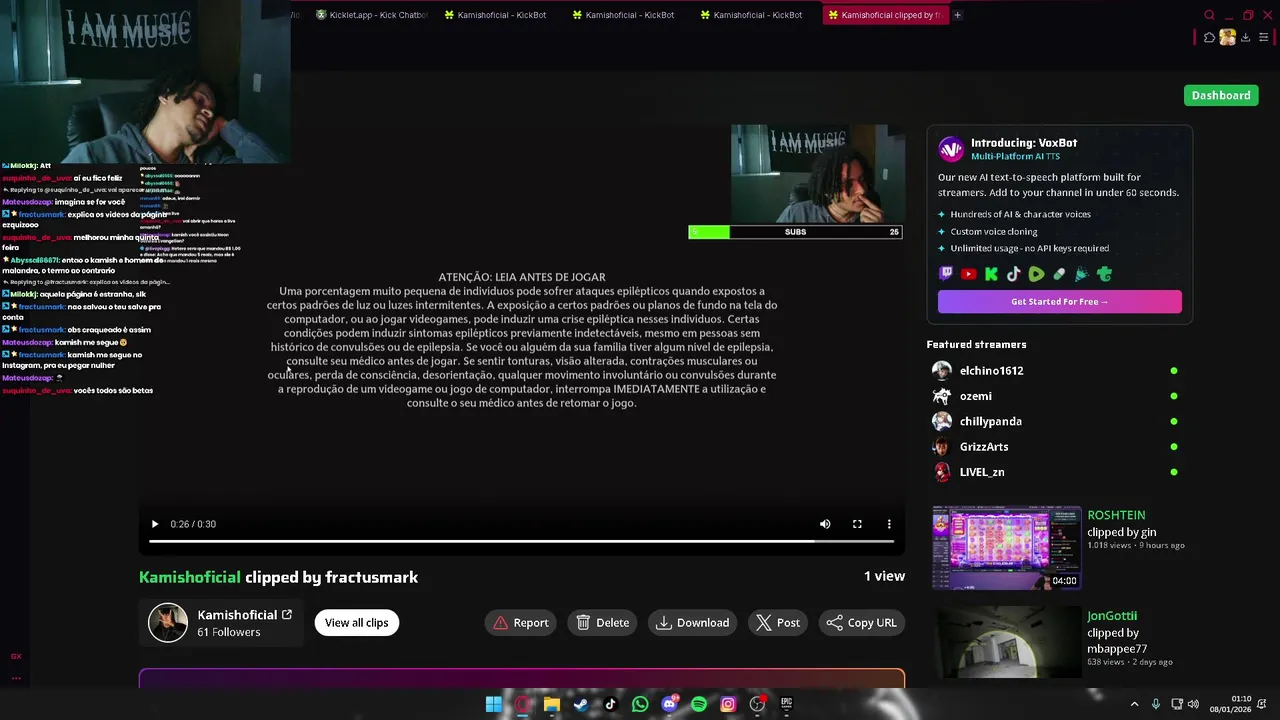This screenshot has height=720, width=1280.
Task: Open Opera GX from taskbar
Action: pos(522,704)
